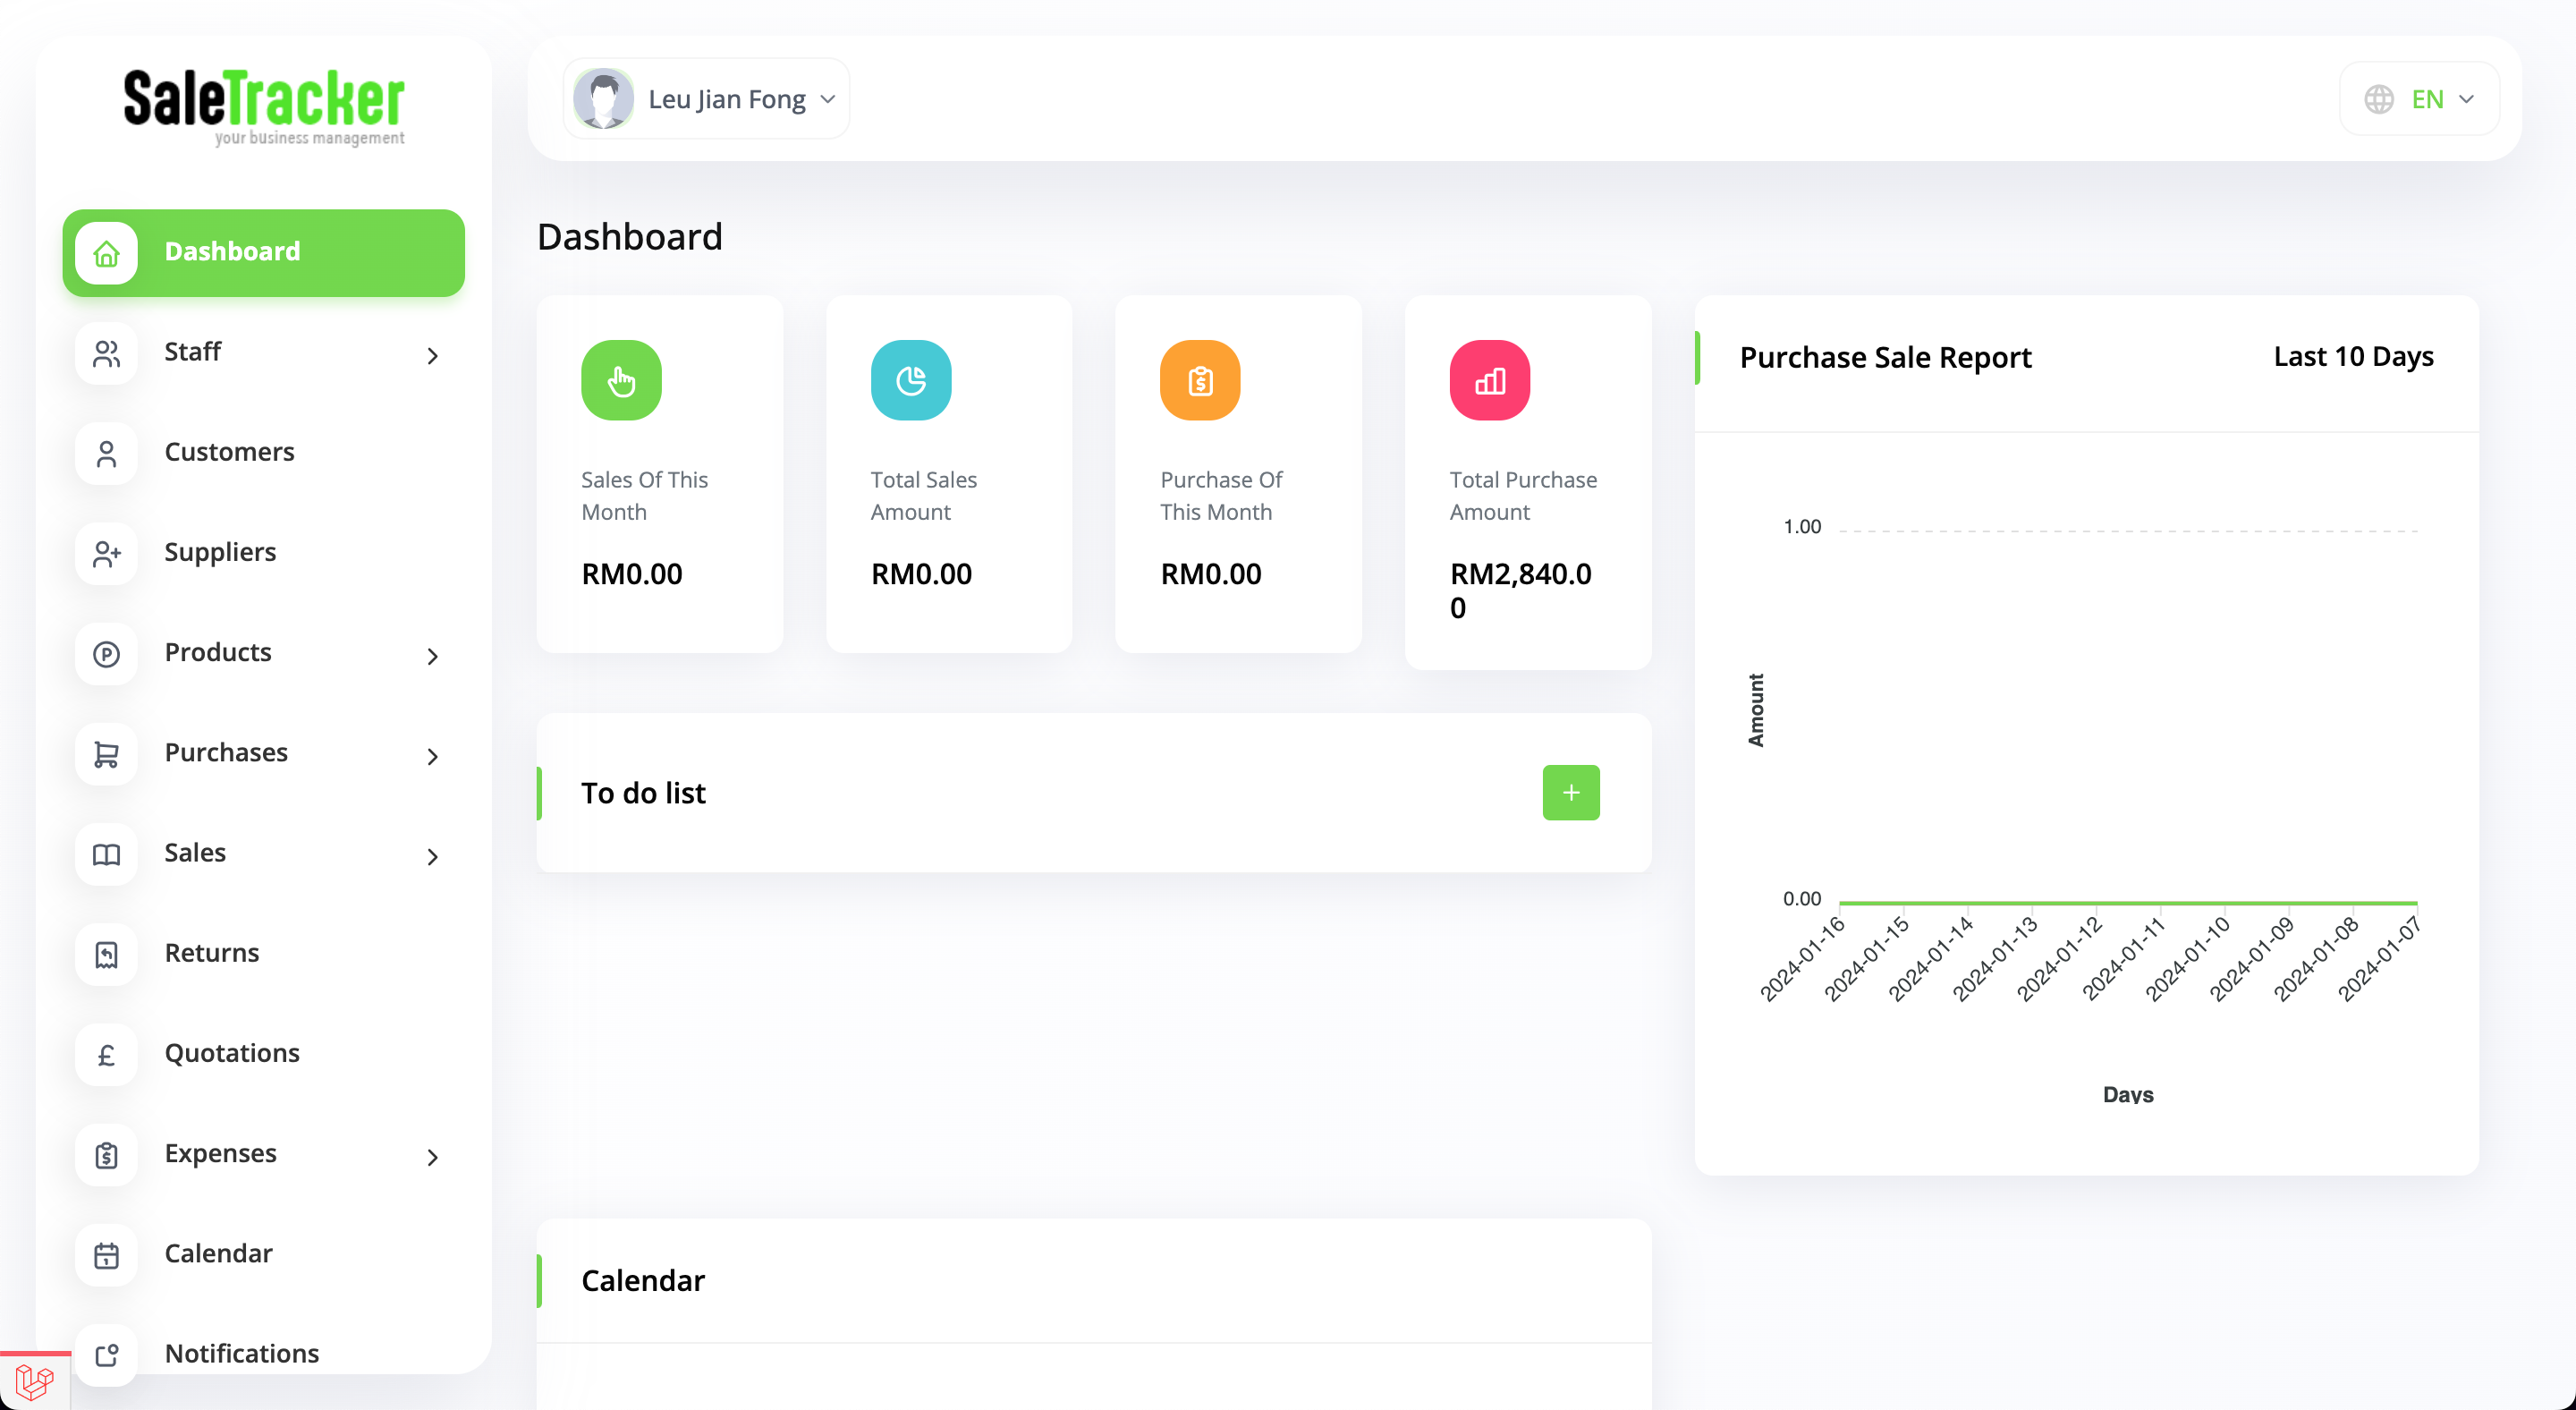Open the Leu Jian Fong user dropdown
The width and height of the screenshot is (2576, 1410).
[706, 99]
